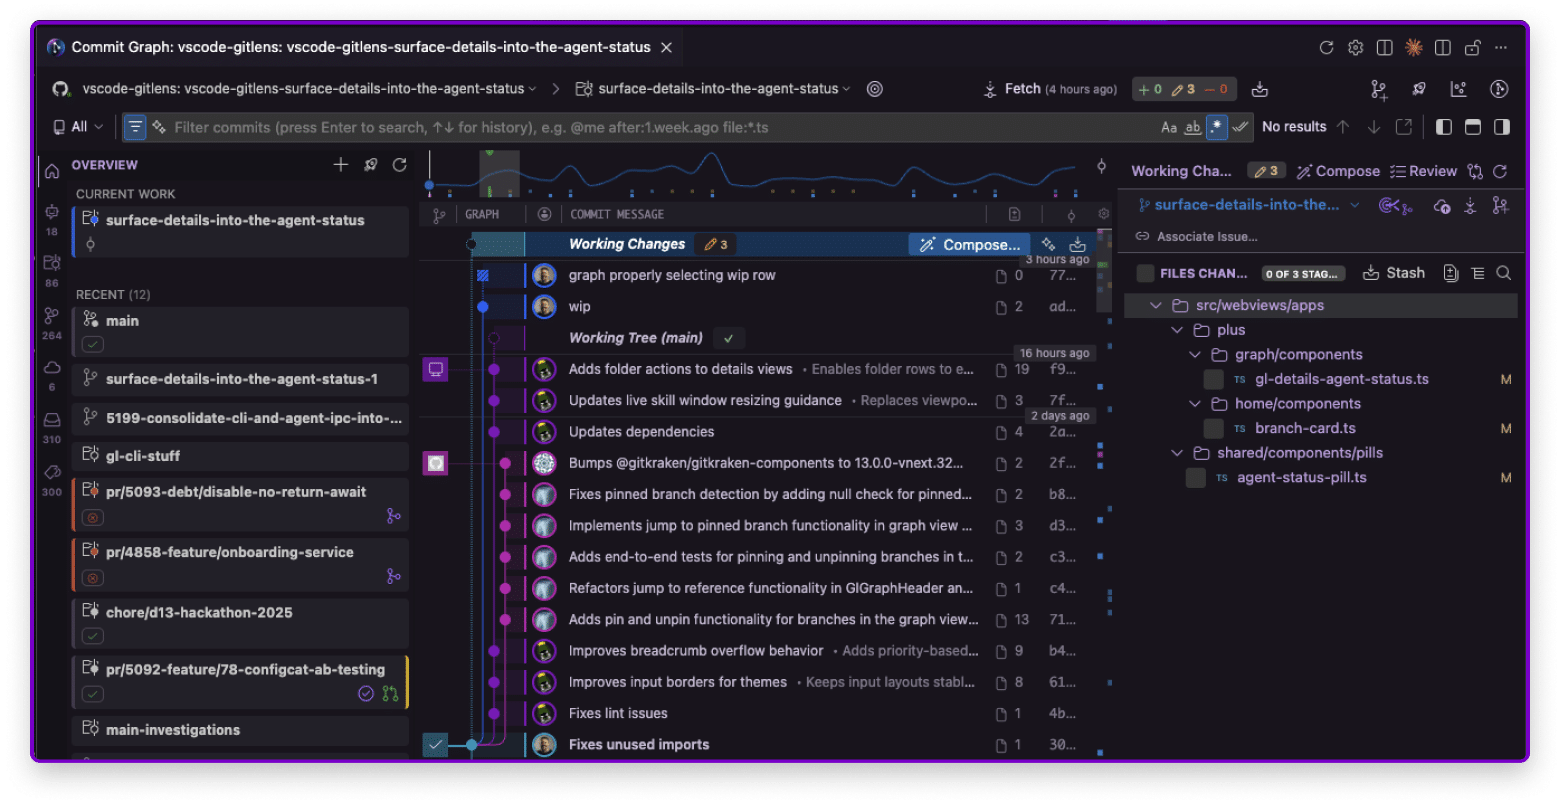Image resolution: width=1560 pixels, height=803 pixels.
Task: Open the branch dropdown chevron in details panel
Action: click(x=1355, y=205)
